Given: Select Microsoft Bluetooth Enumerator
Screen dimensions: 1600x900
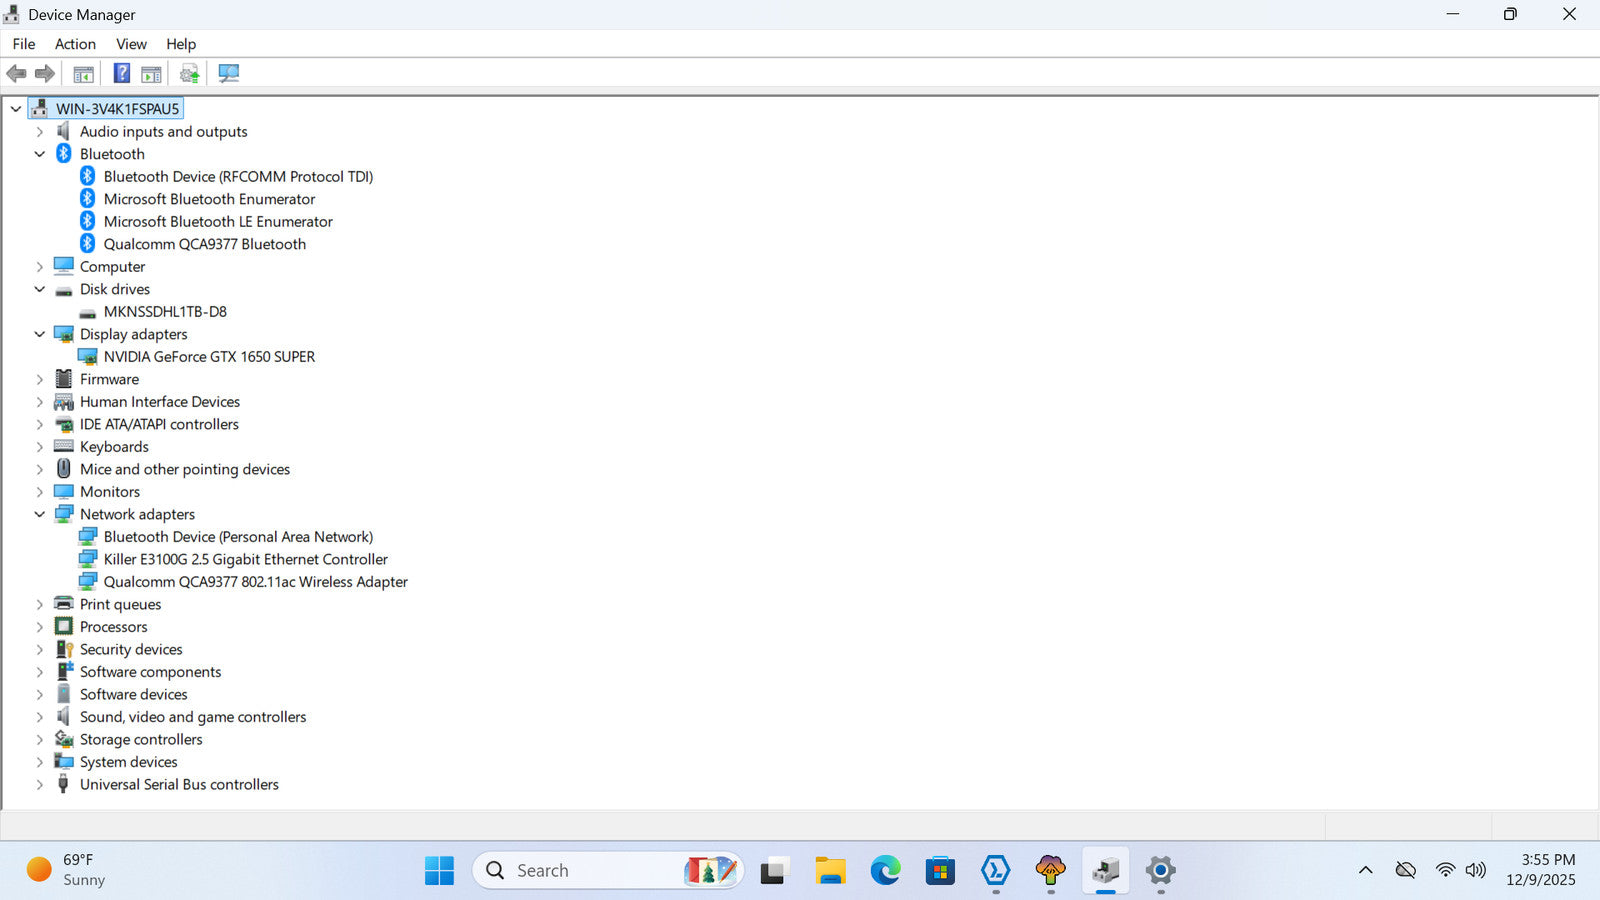Looking at the screenshot, I should pyautogui.click(x=209, y=199).
